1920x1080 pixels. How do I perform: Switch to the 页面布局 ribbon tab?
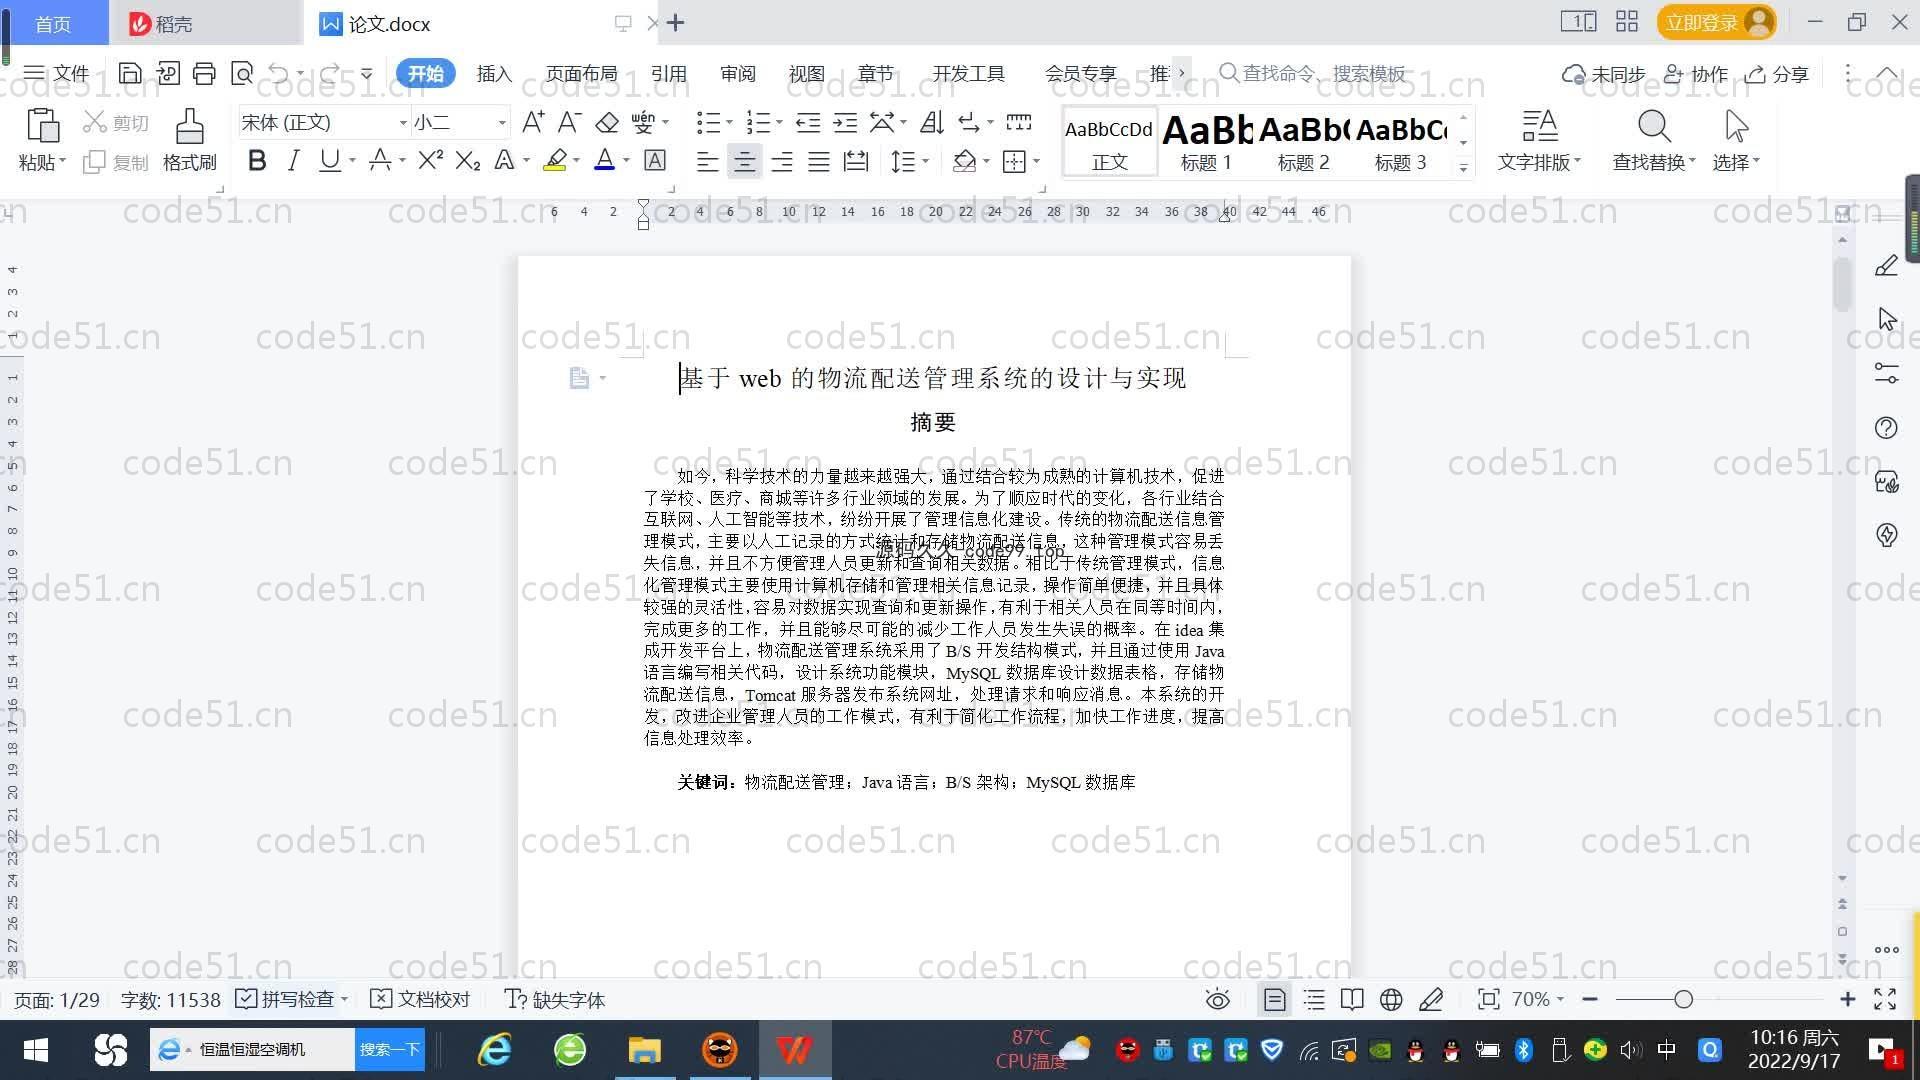[581, 73]
